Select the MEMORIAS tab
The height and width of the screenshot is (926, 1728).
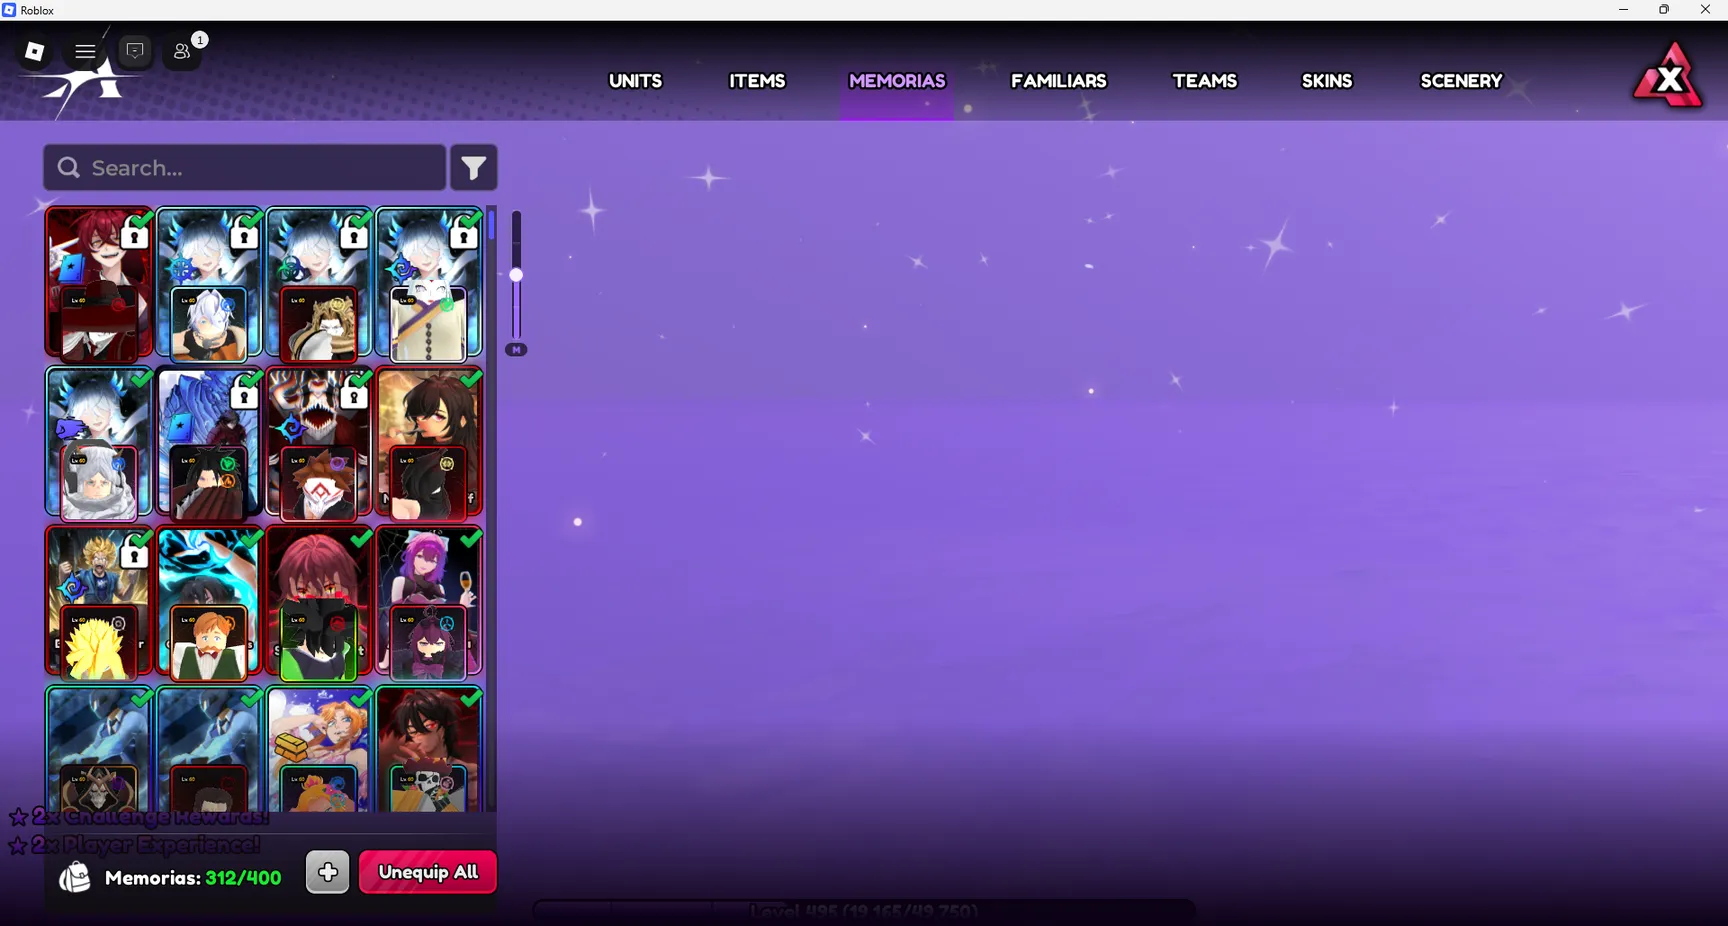(897, 81)
